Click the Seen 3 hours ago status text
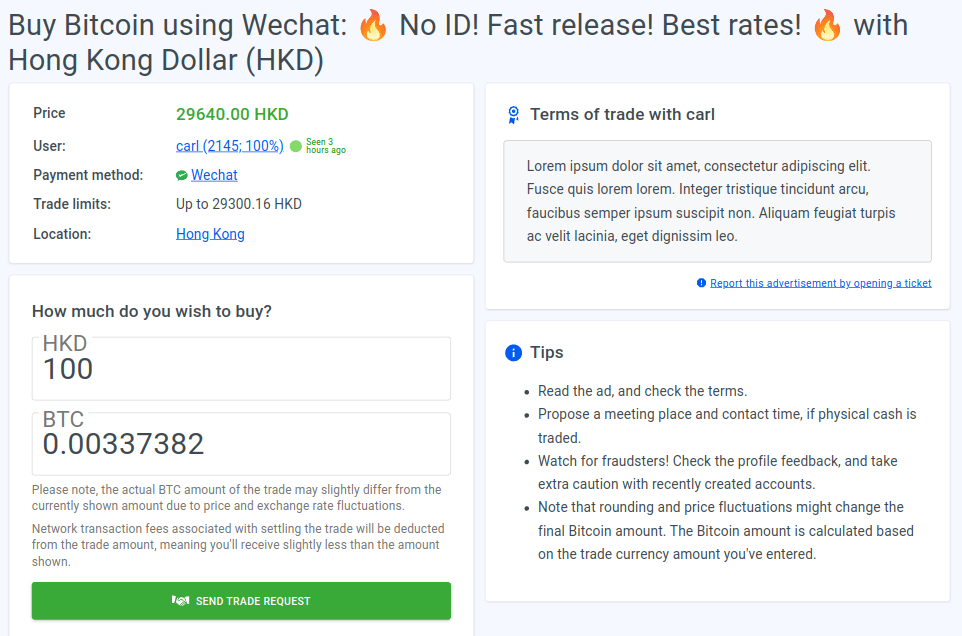Screen dimensions: 962x636 (326, 146)
